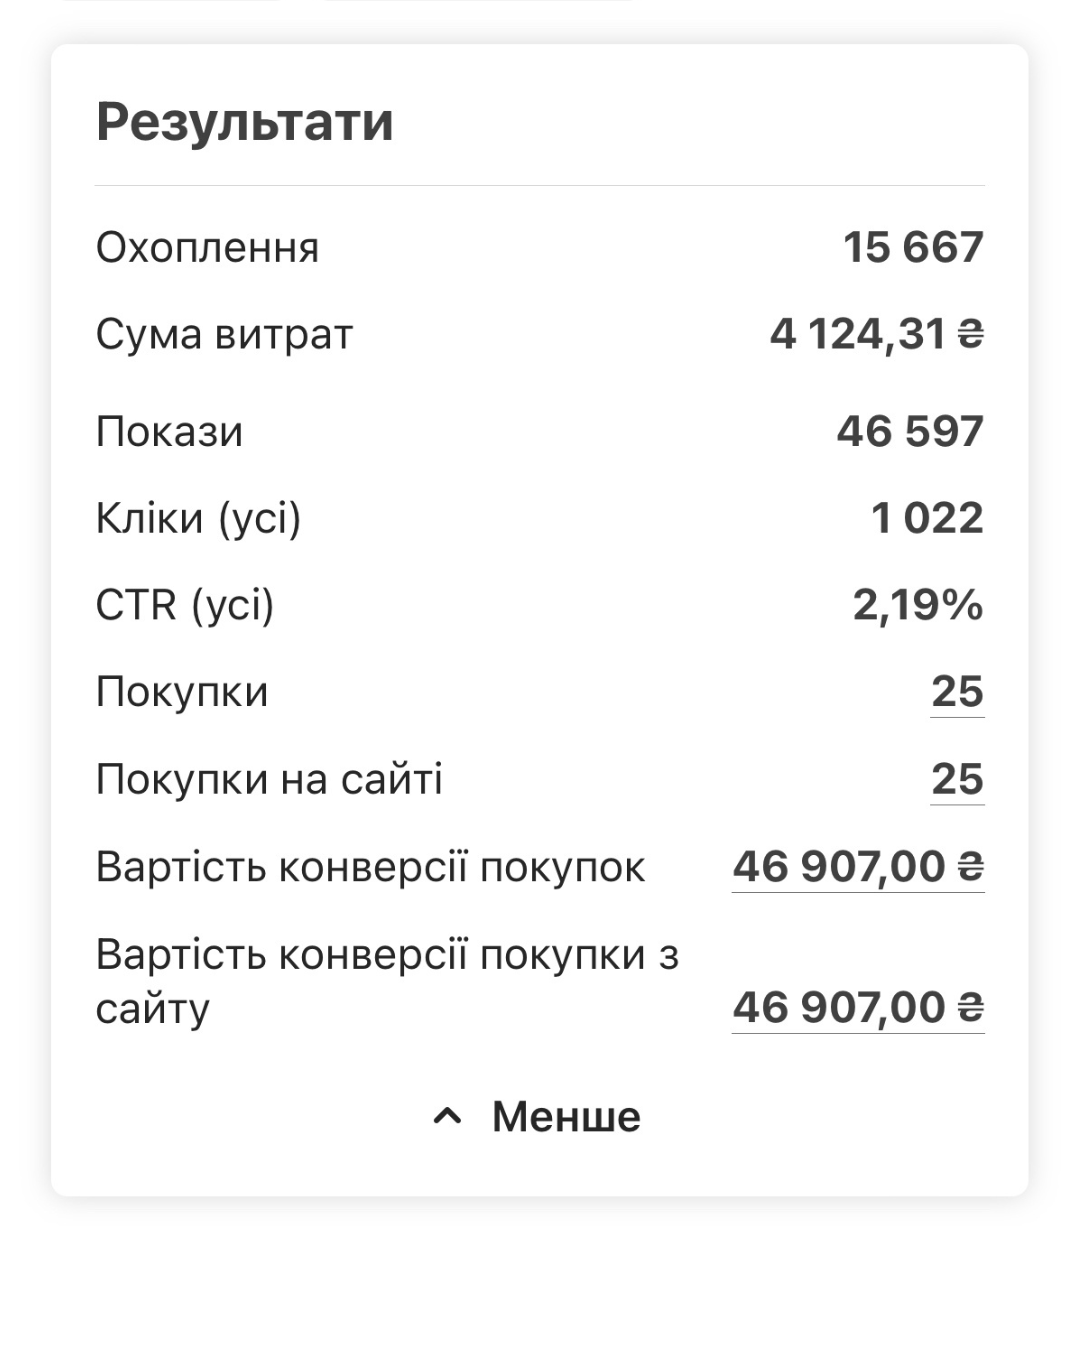Tap the Сума витрат label
1080x1350 pixels.
(x=224, y=335)
